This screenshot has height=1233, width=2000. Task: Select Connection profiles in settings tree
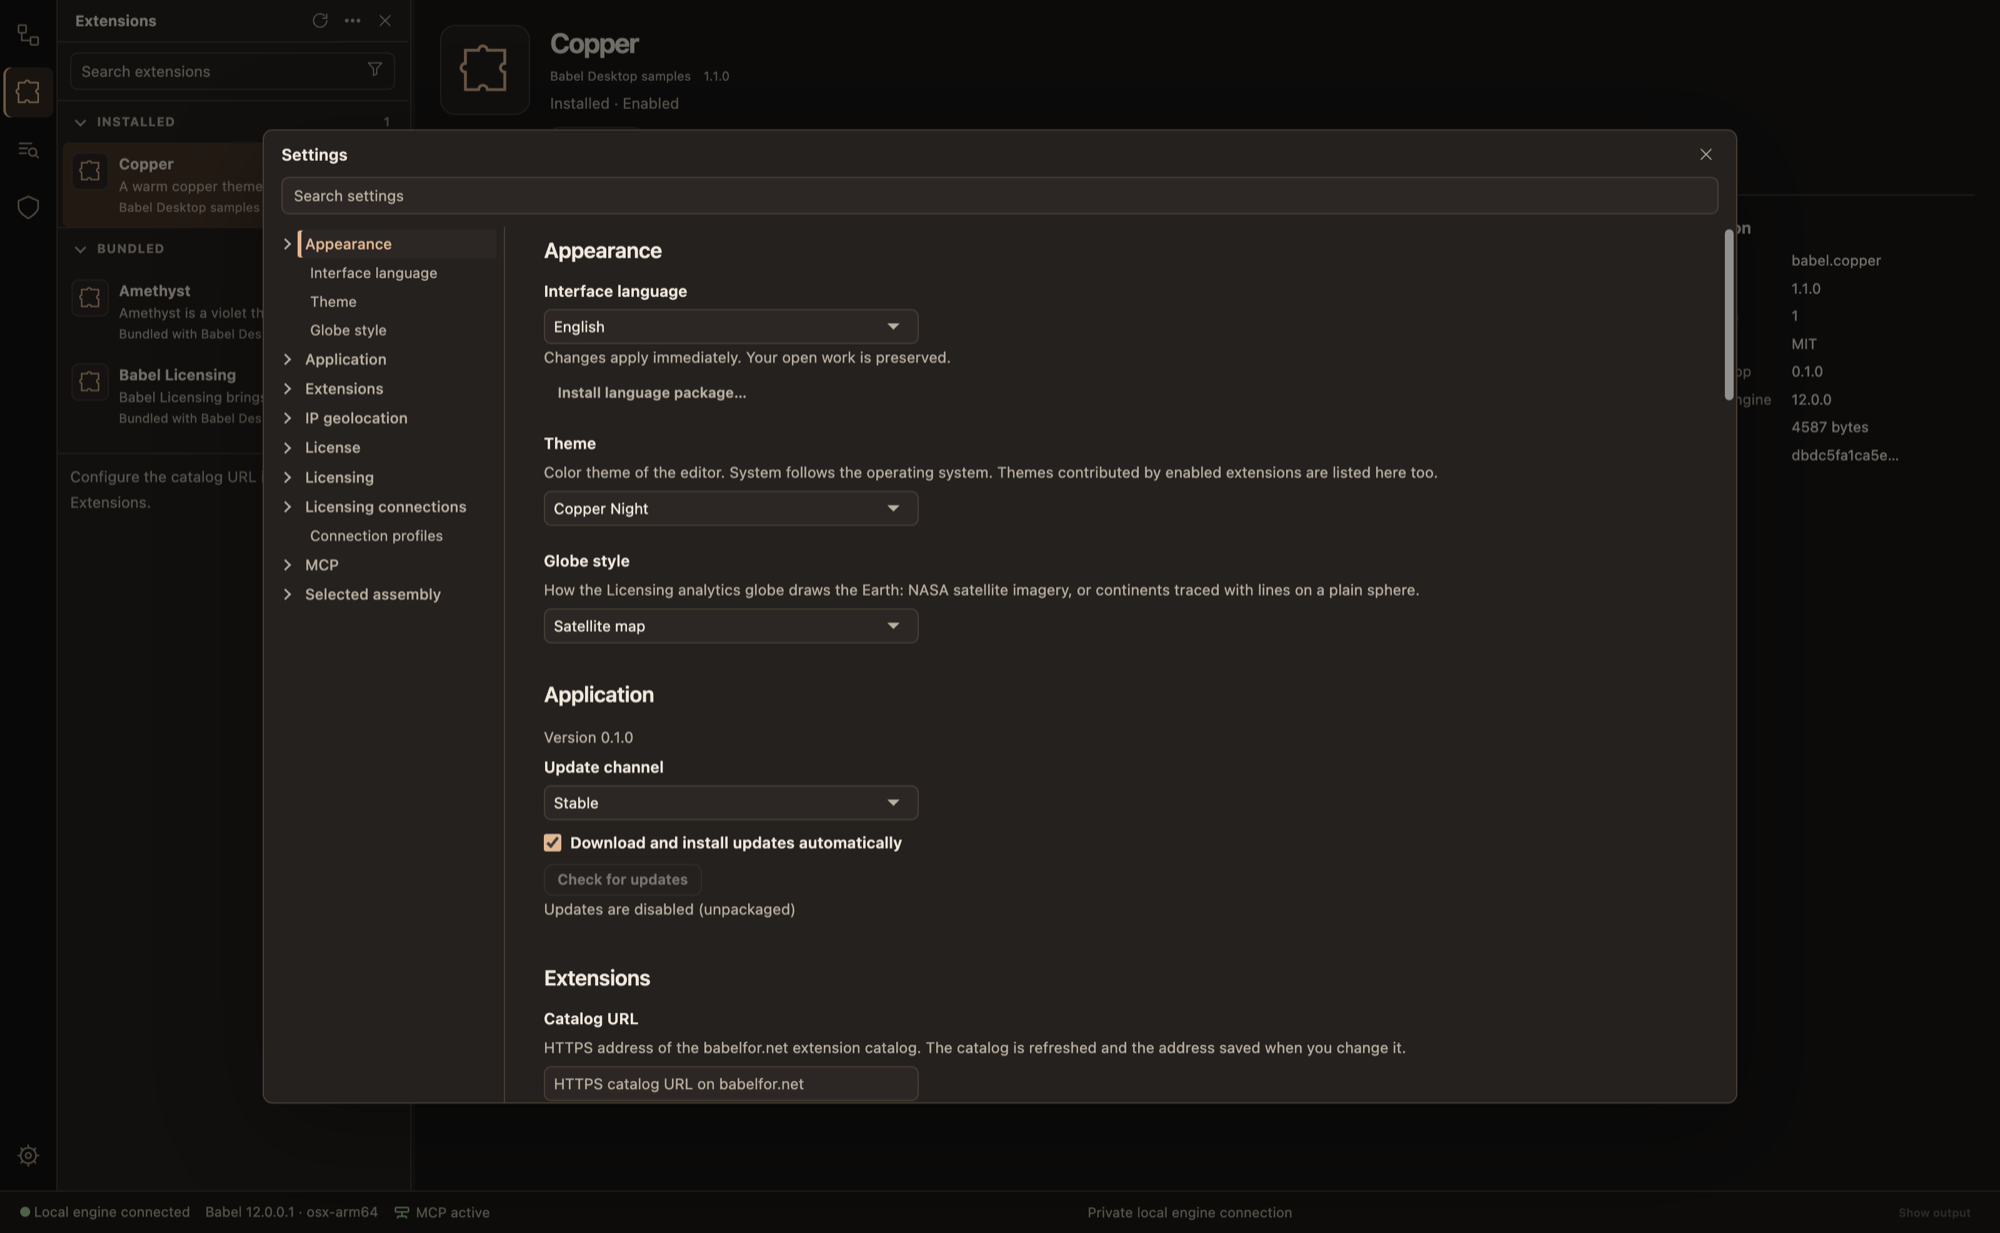tap(376, 536)
